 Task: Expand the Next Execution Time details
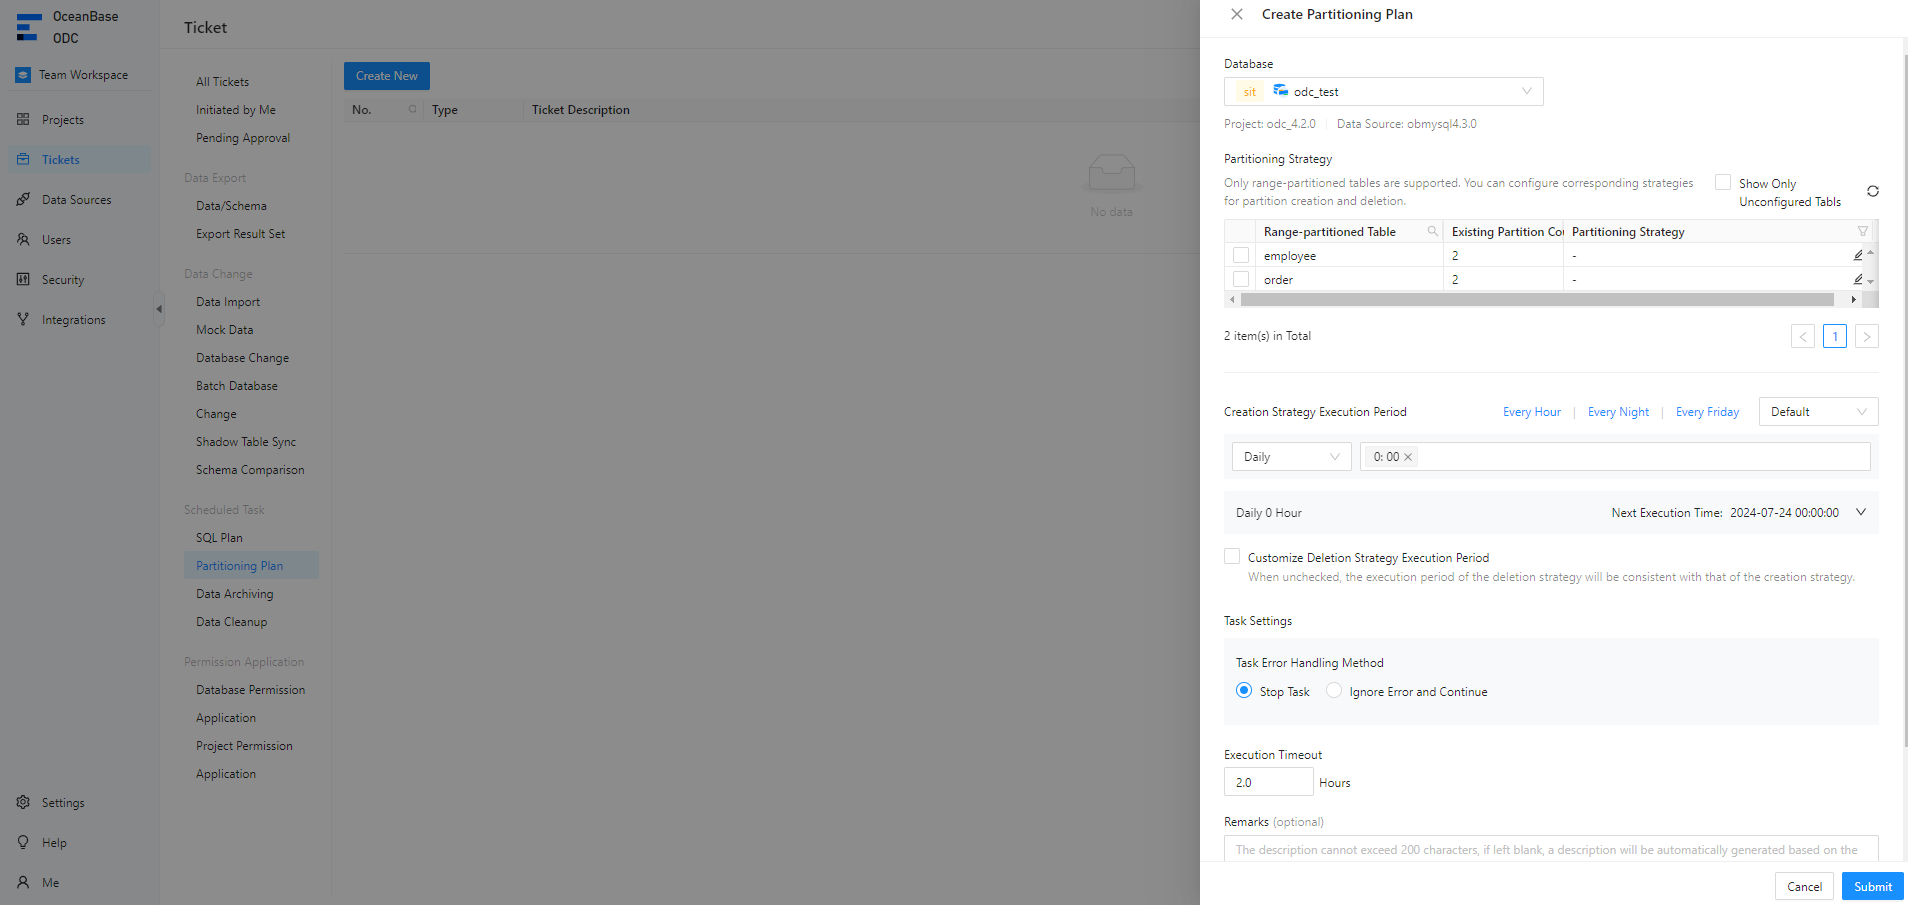click(1860, 512)
